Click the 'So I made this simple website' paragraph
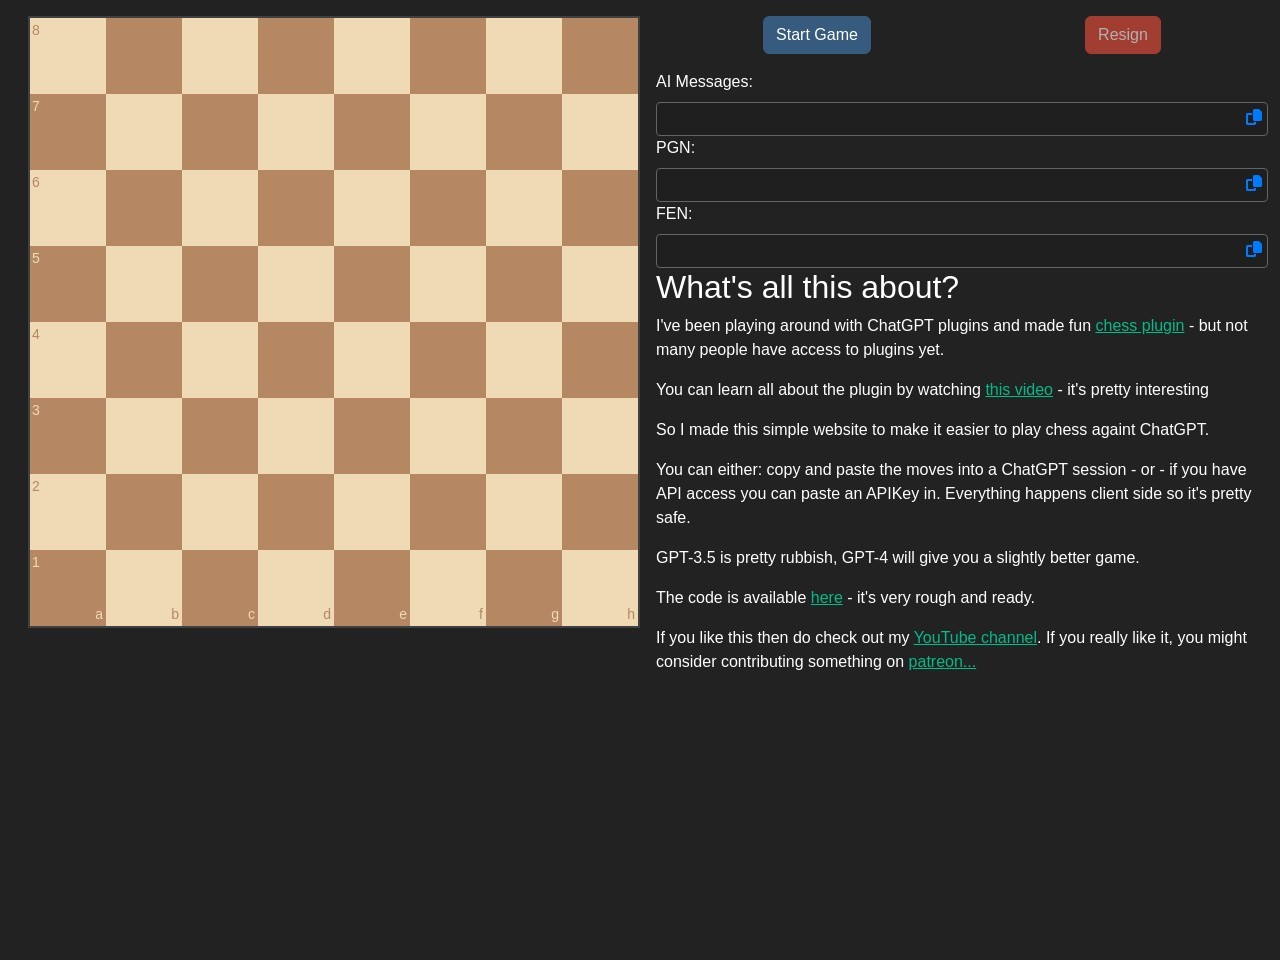 pyautogui.click(x=932, y=430)
